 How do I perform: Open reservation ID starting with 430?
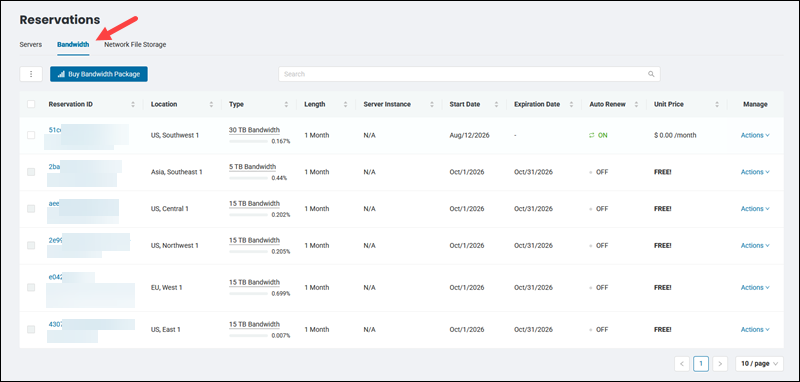coord(55,324)
